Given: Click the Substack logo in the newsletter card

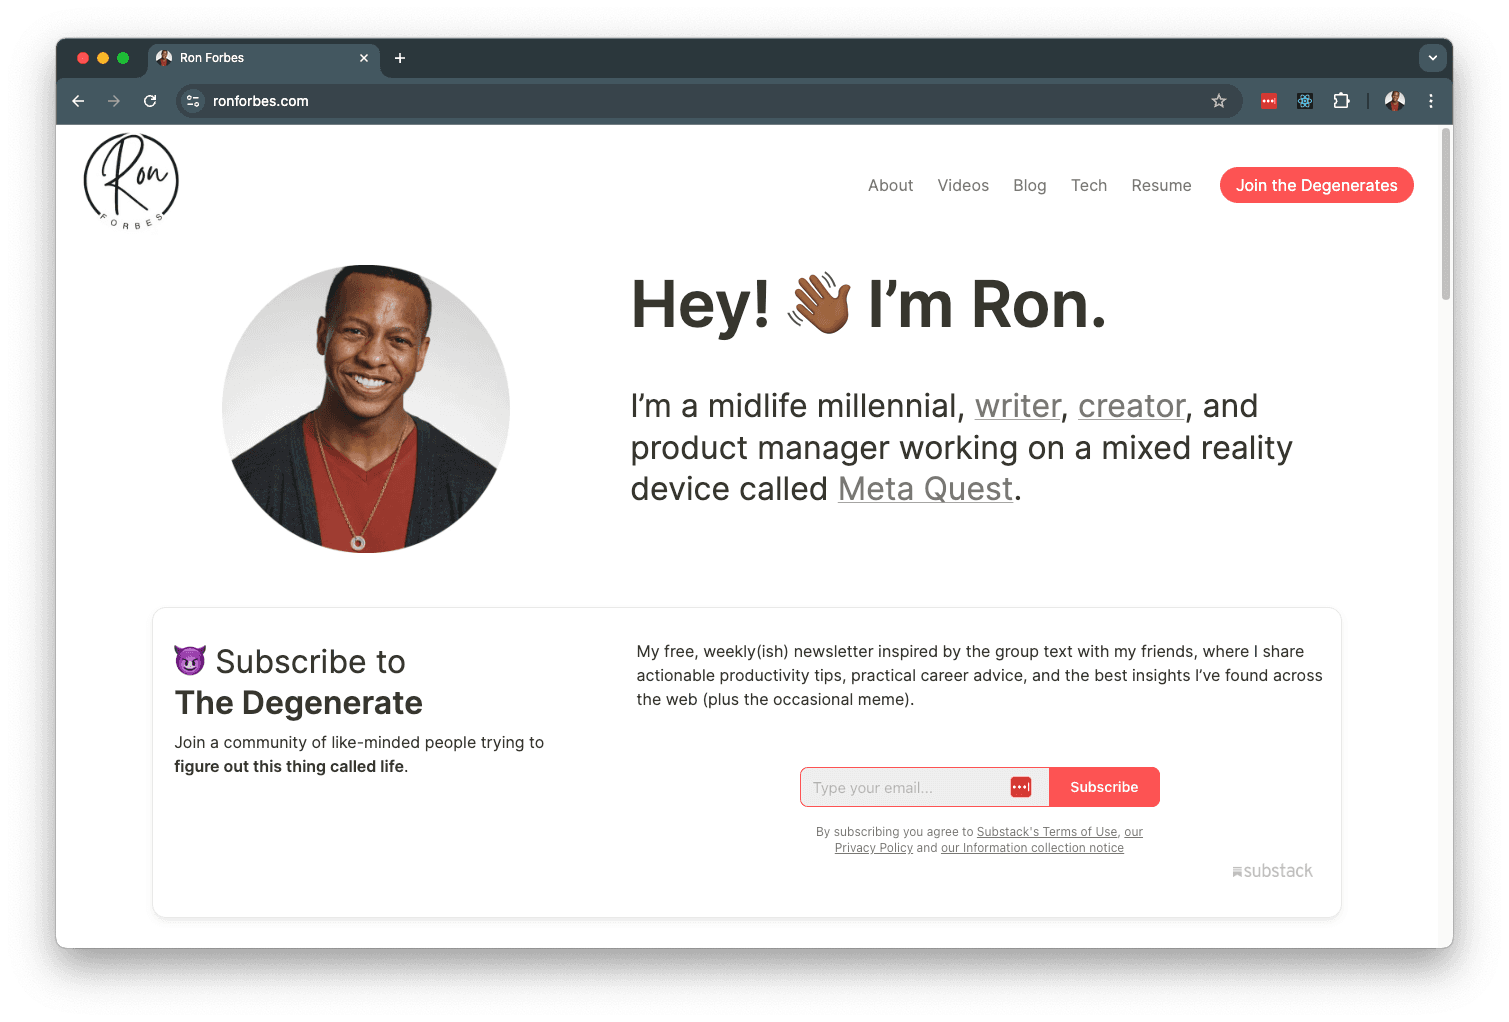Looking at the screenshot, I should coord(1272,870).
